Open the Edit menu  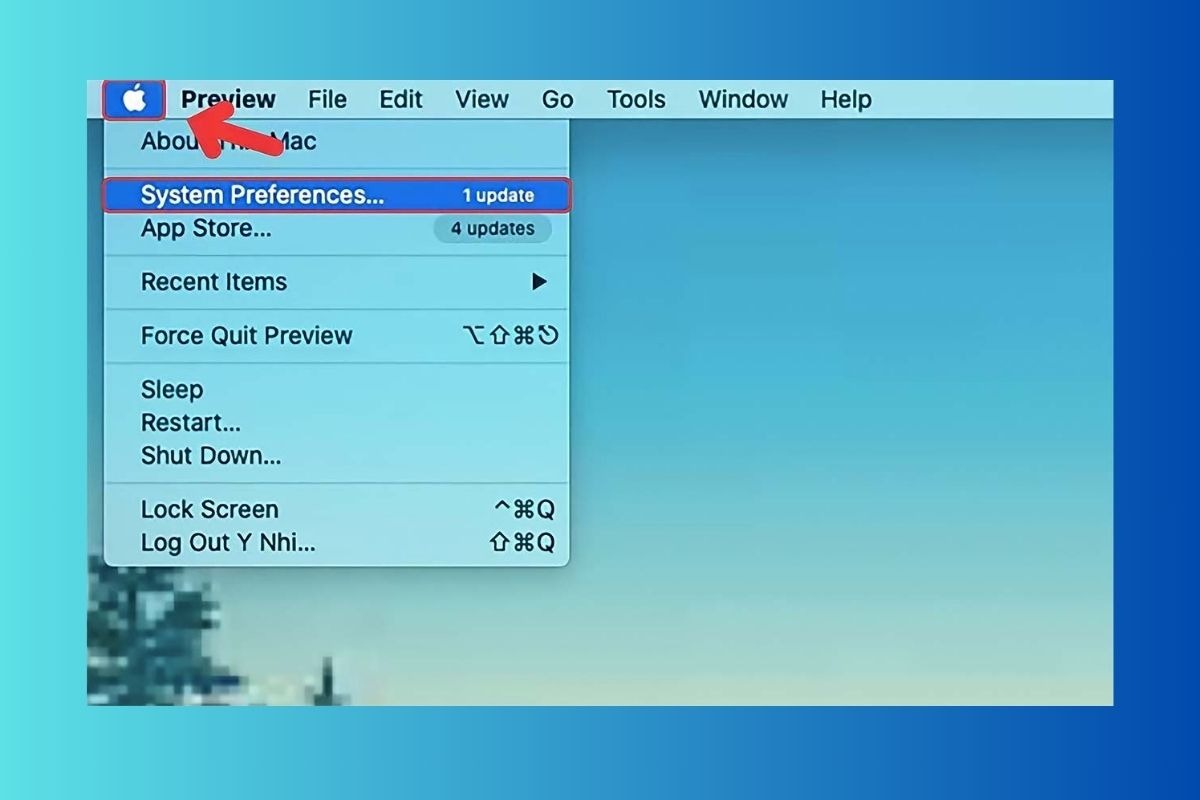point(401,100)
